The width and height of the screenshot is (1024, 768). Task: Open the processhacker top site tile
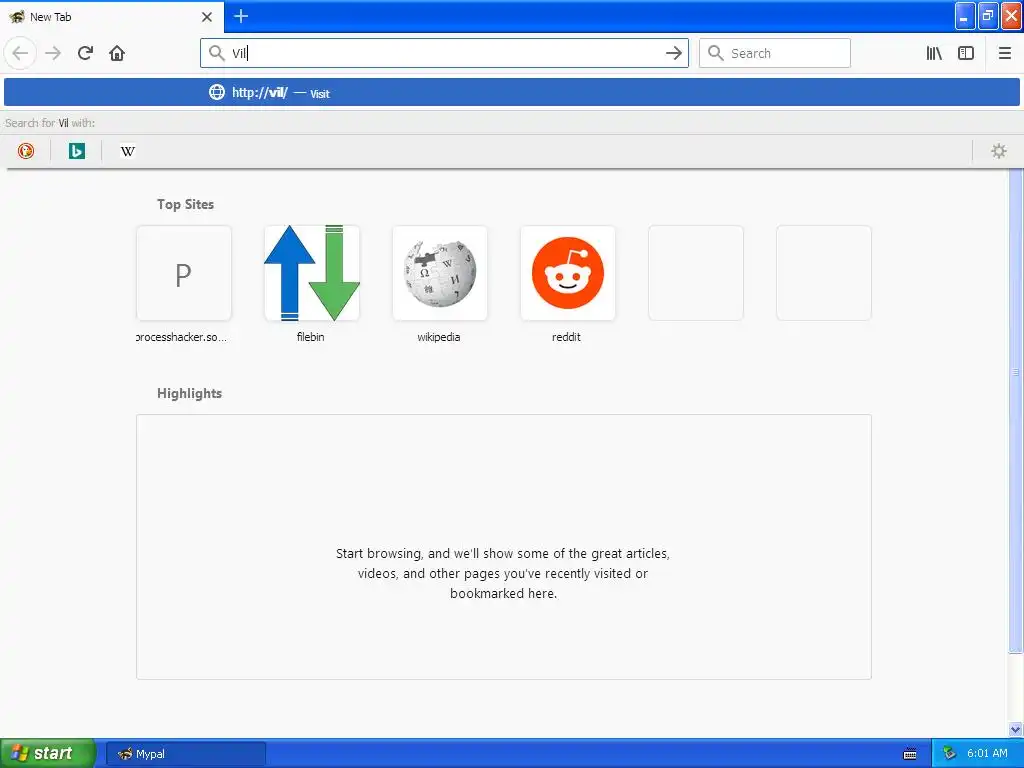pyautogui.click(x=184, y=273)
